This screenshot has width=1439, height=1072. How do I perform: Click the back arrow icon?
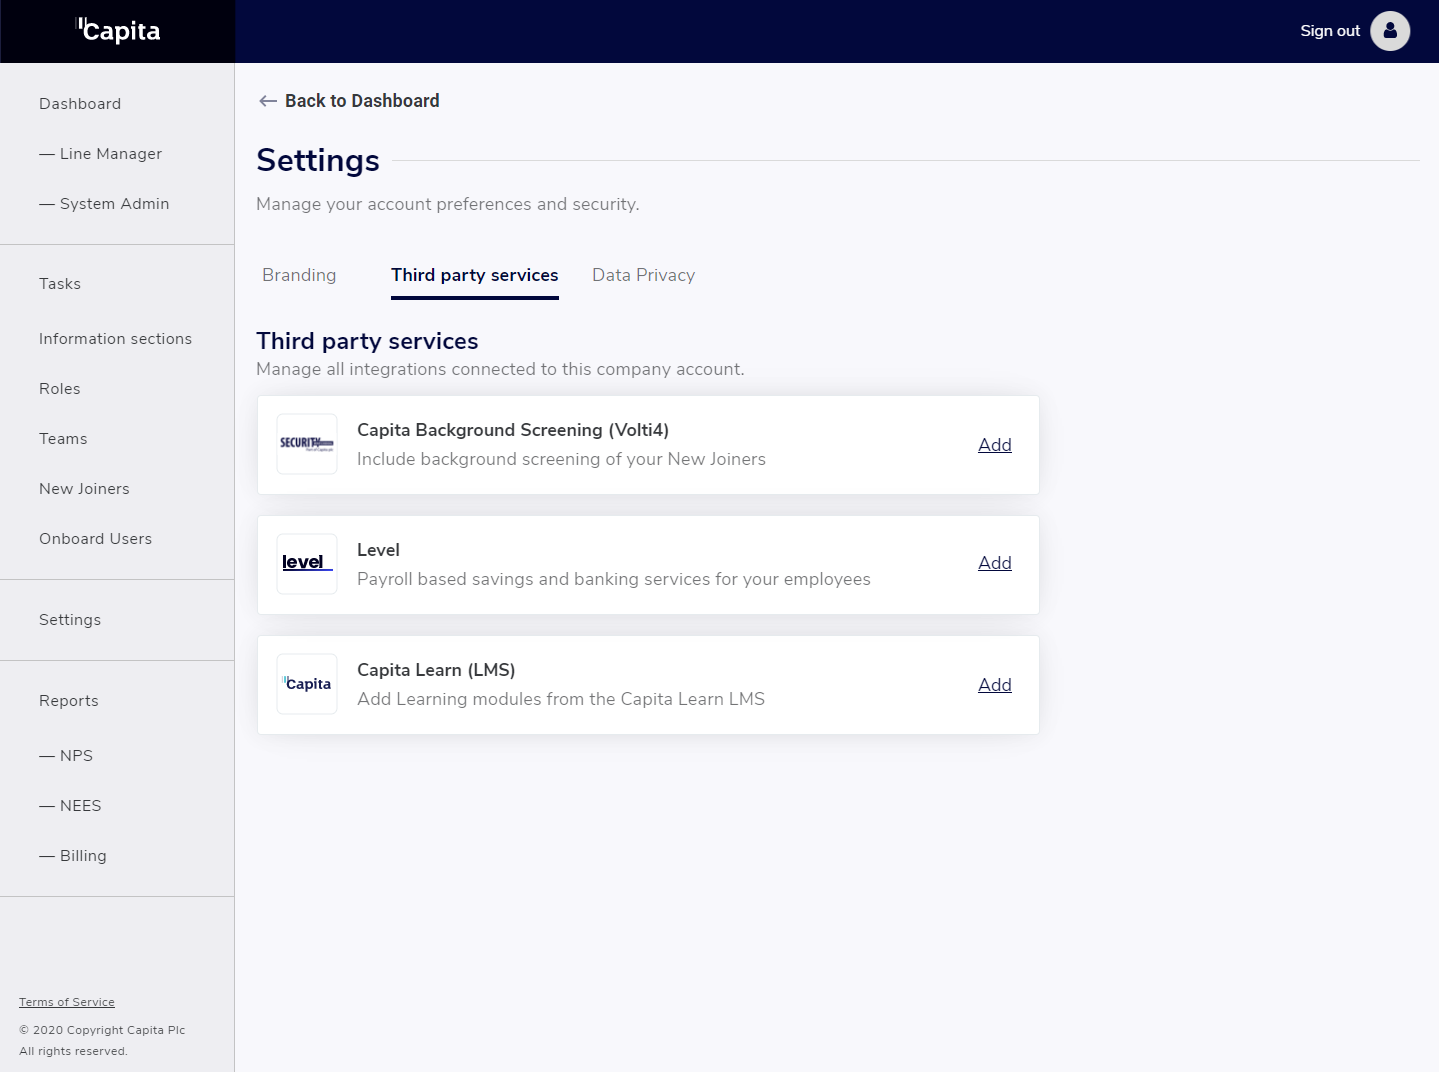point(267,101)
